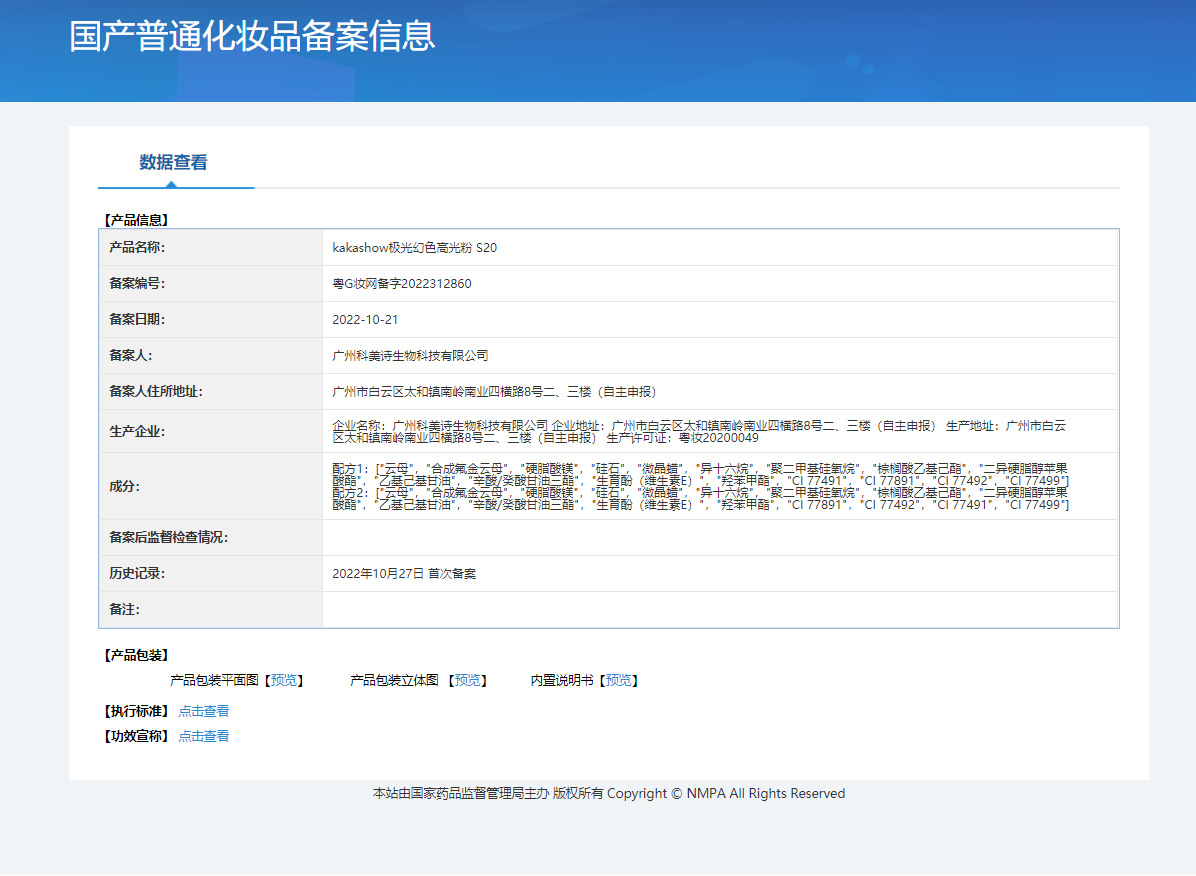Select 备案人 value 广州科美诗生物科技有限公司

point(410,356)
